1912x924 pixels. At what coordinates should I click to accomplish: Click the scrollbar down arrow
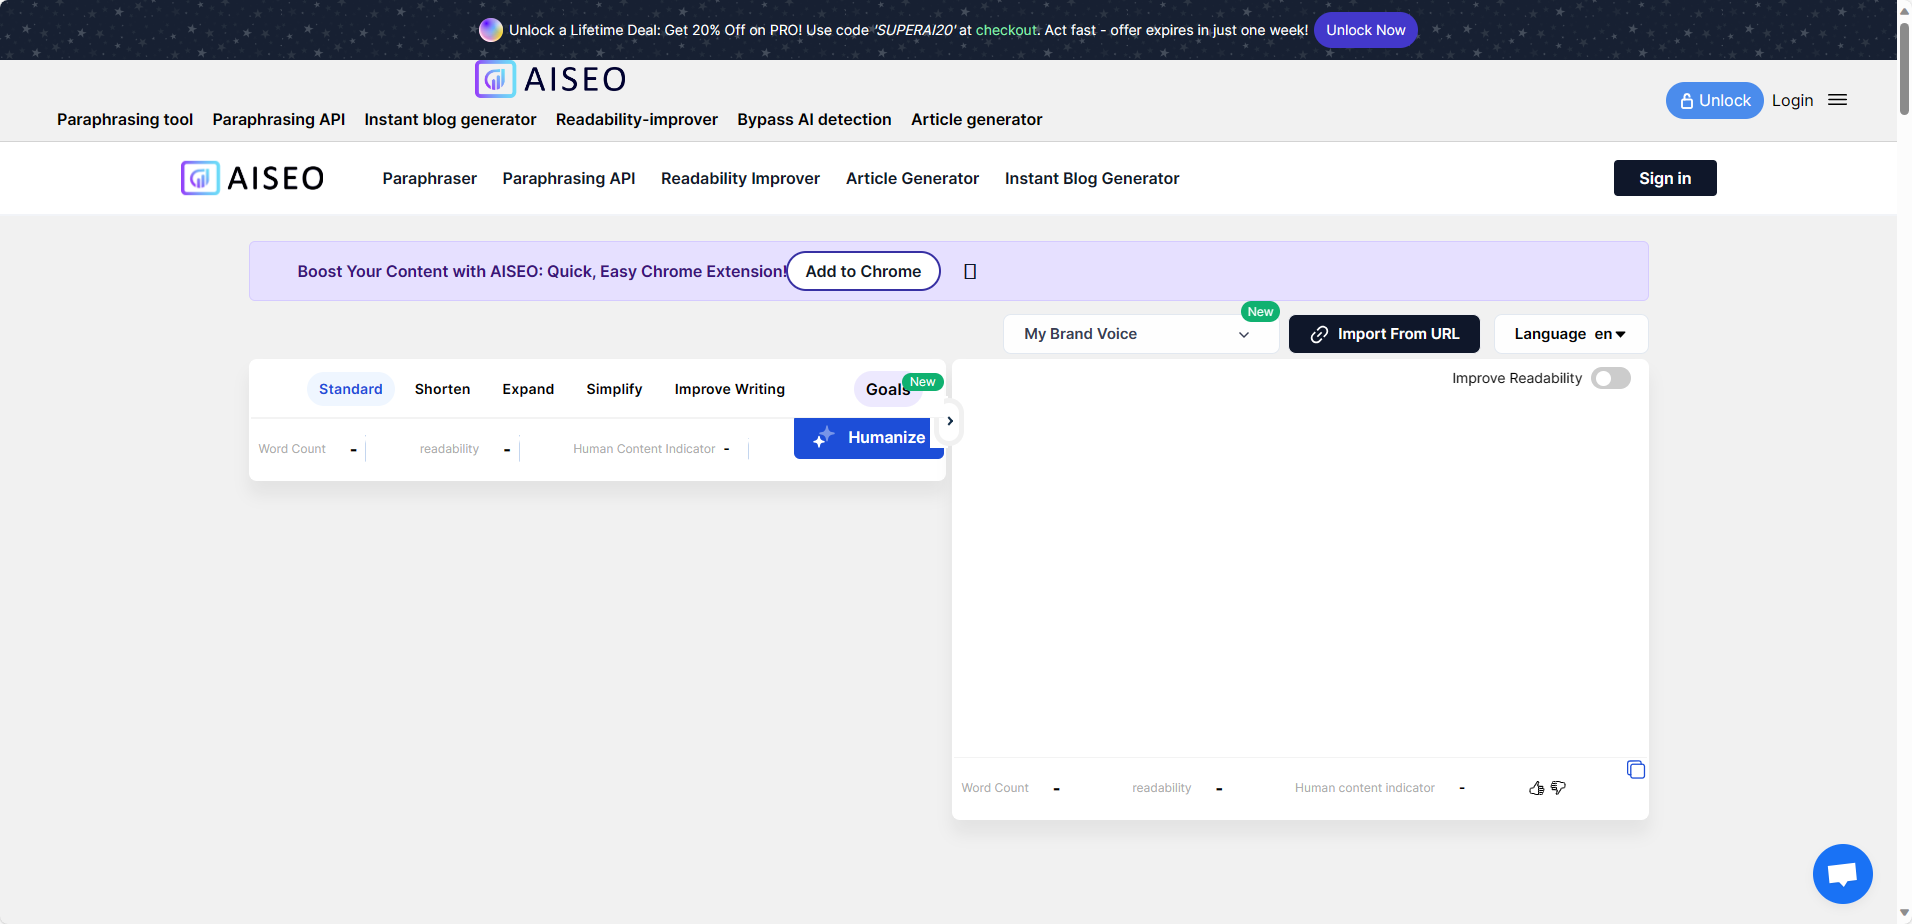[x=1904, y=913]
